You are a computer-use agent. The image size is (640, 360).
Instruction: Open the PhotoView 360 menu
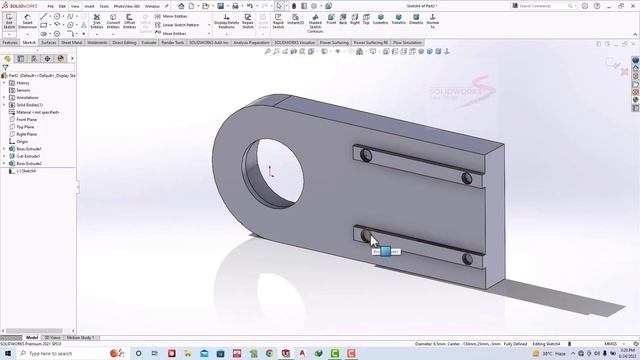127,6
